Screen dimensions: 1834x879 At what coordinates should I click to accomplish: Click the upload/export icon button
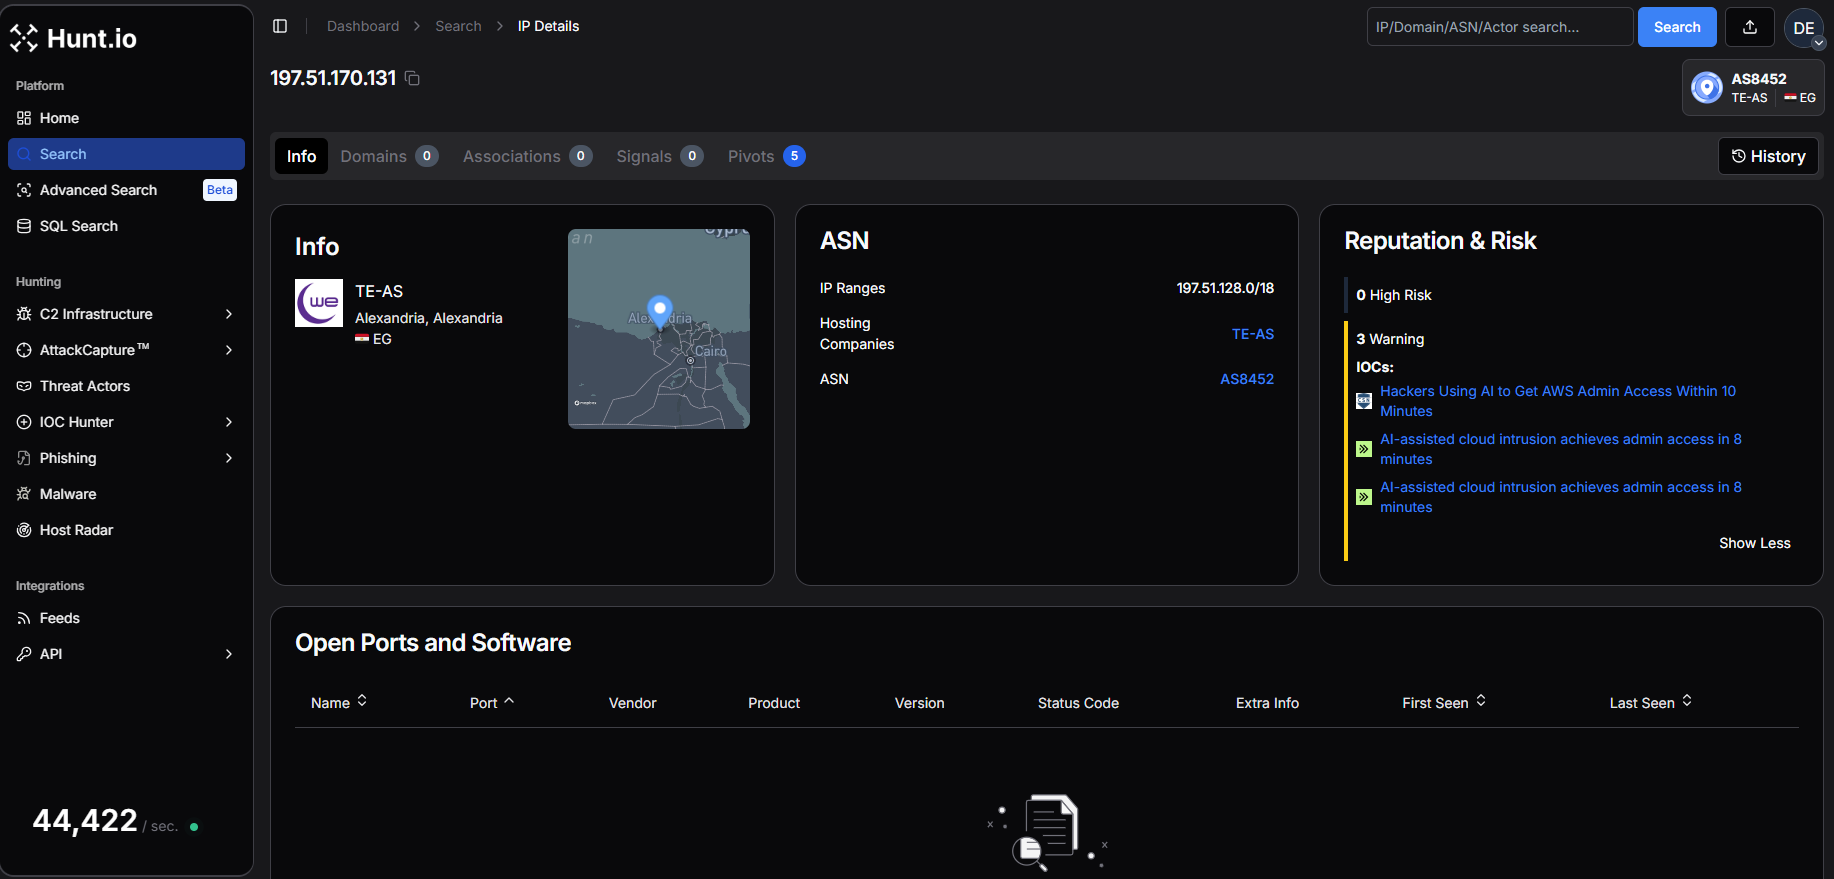tap(1750, 27)
